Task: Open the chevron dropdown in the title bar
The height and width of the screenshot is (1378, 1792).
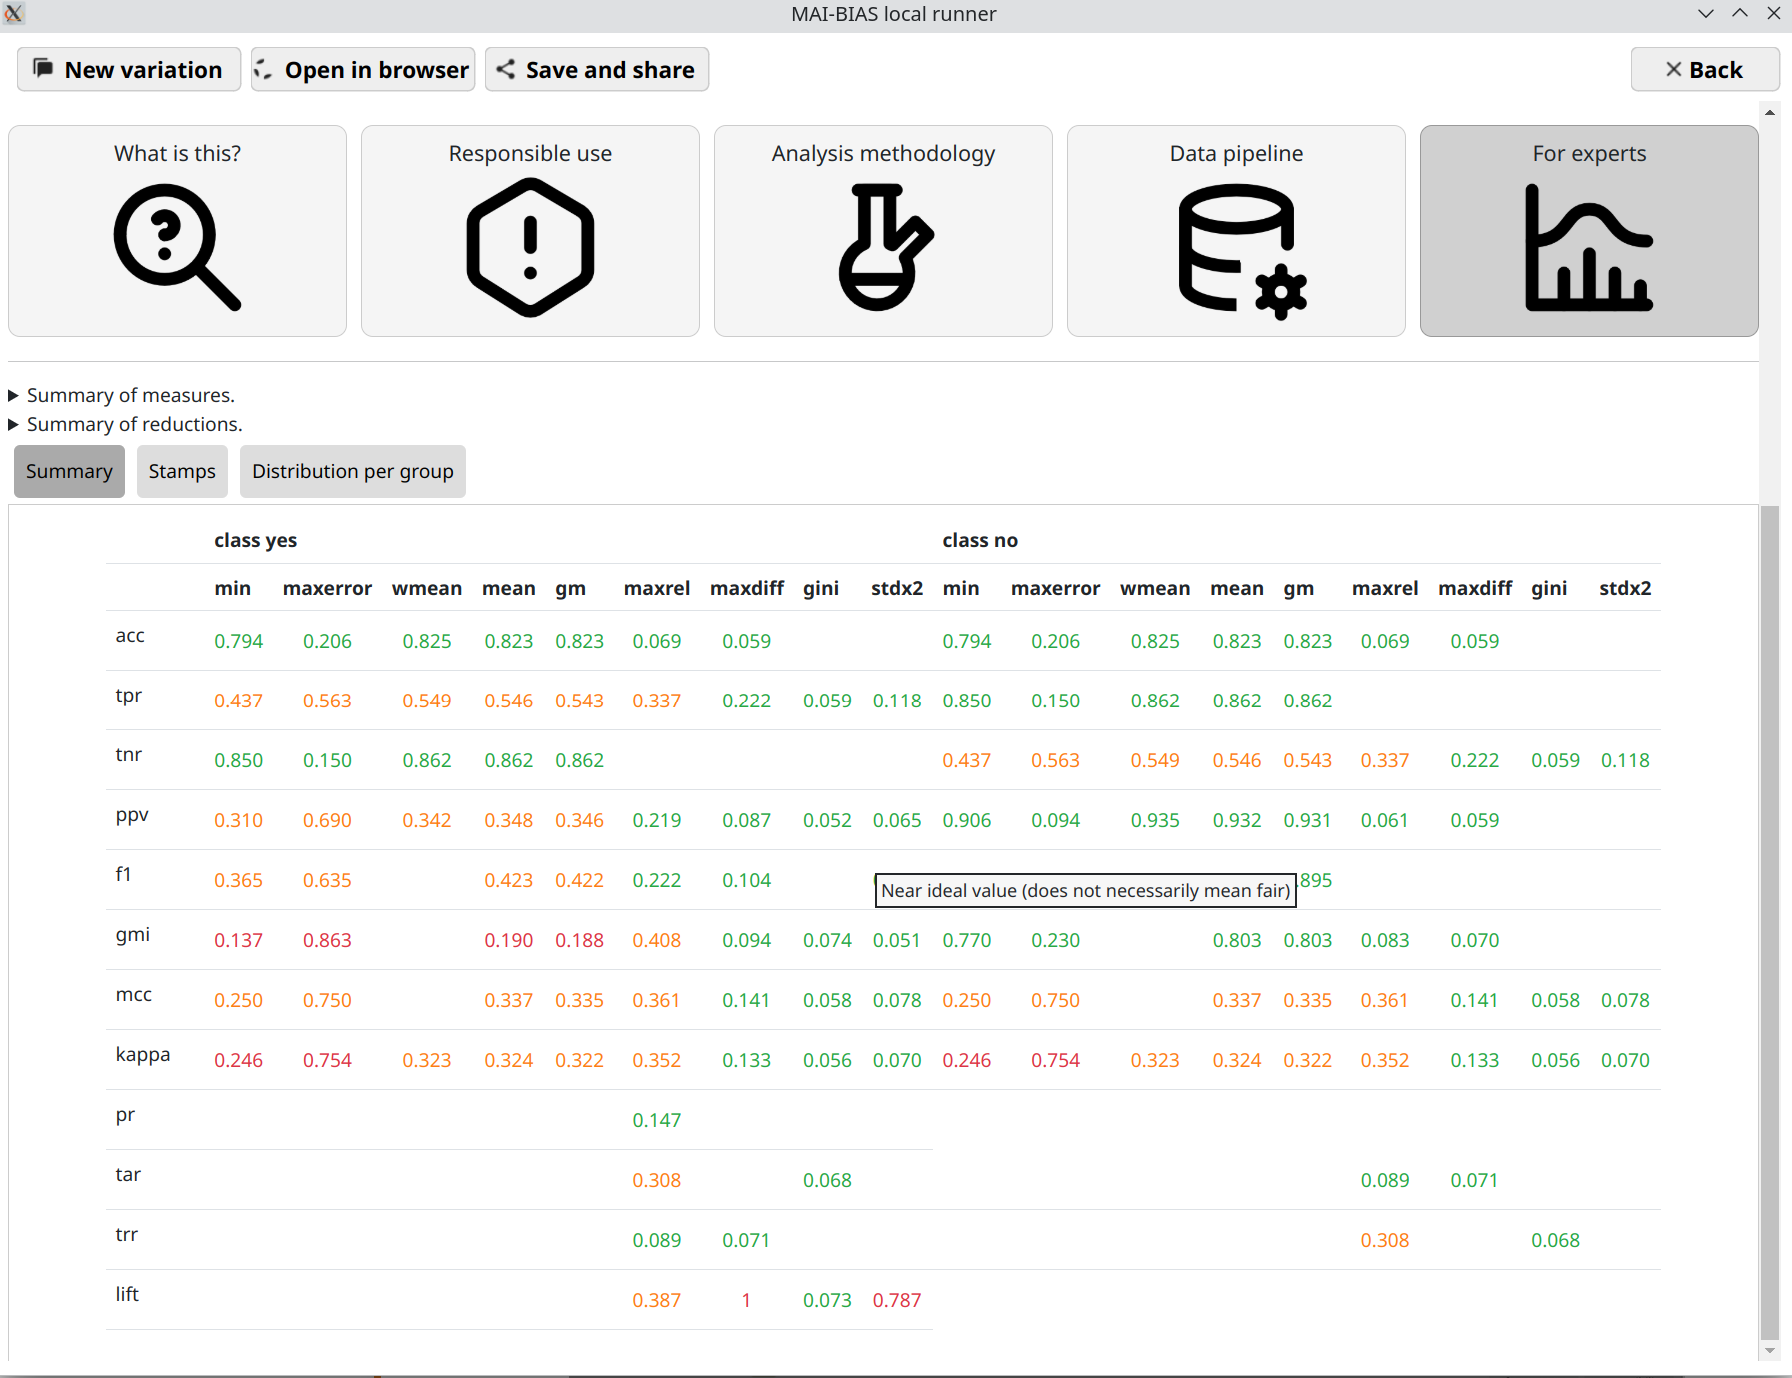Action: tap(1706, 14)
